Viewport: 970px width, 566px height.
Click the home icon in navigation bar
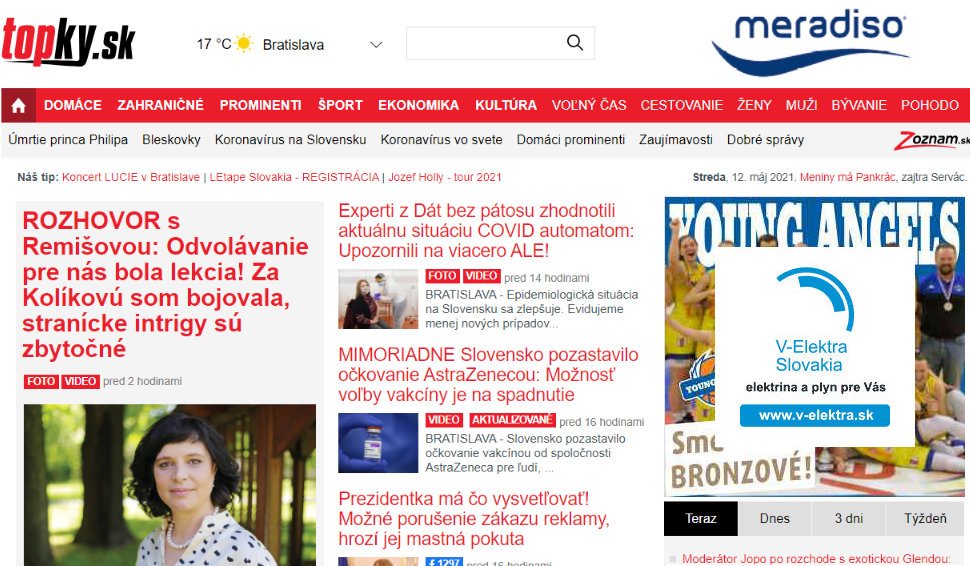pos(19,105)
